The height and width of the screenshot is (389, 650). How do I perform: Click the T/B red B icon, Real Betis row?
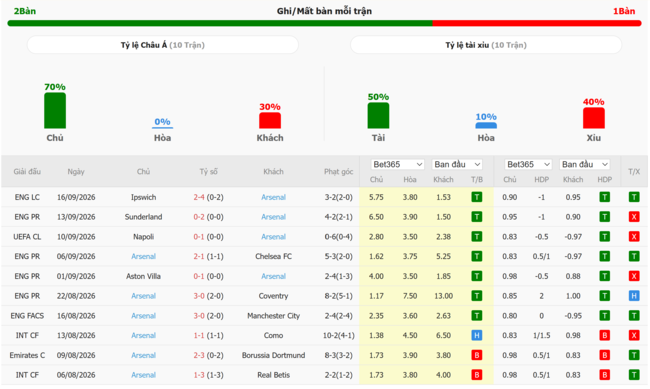point(477,375)
